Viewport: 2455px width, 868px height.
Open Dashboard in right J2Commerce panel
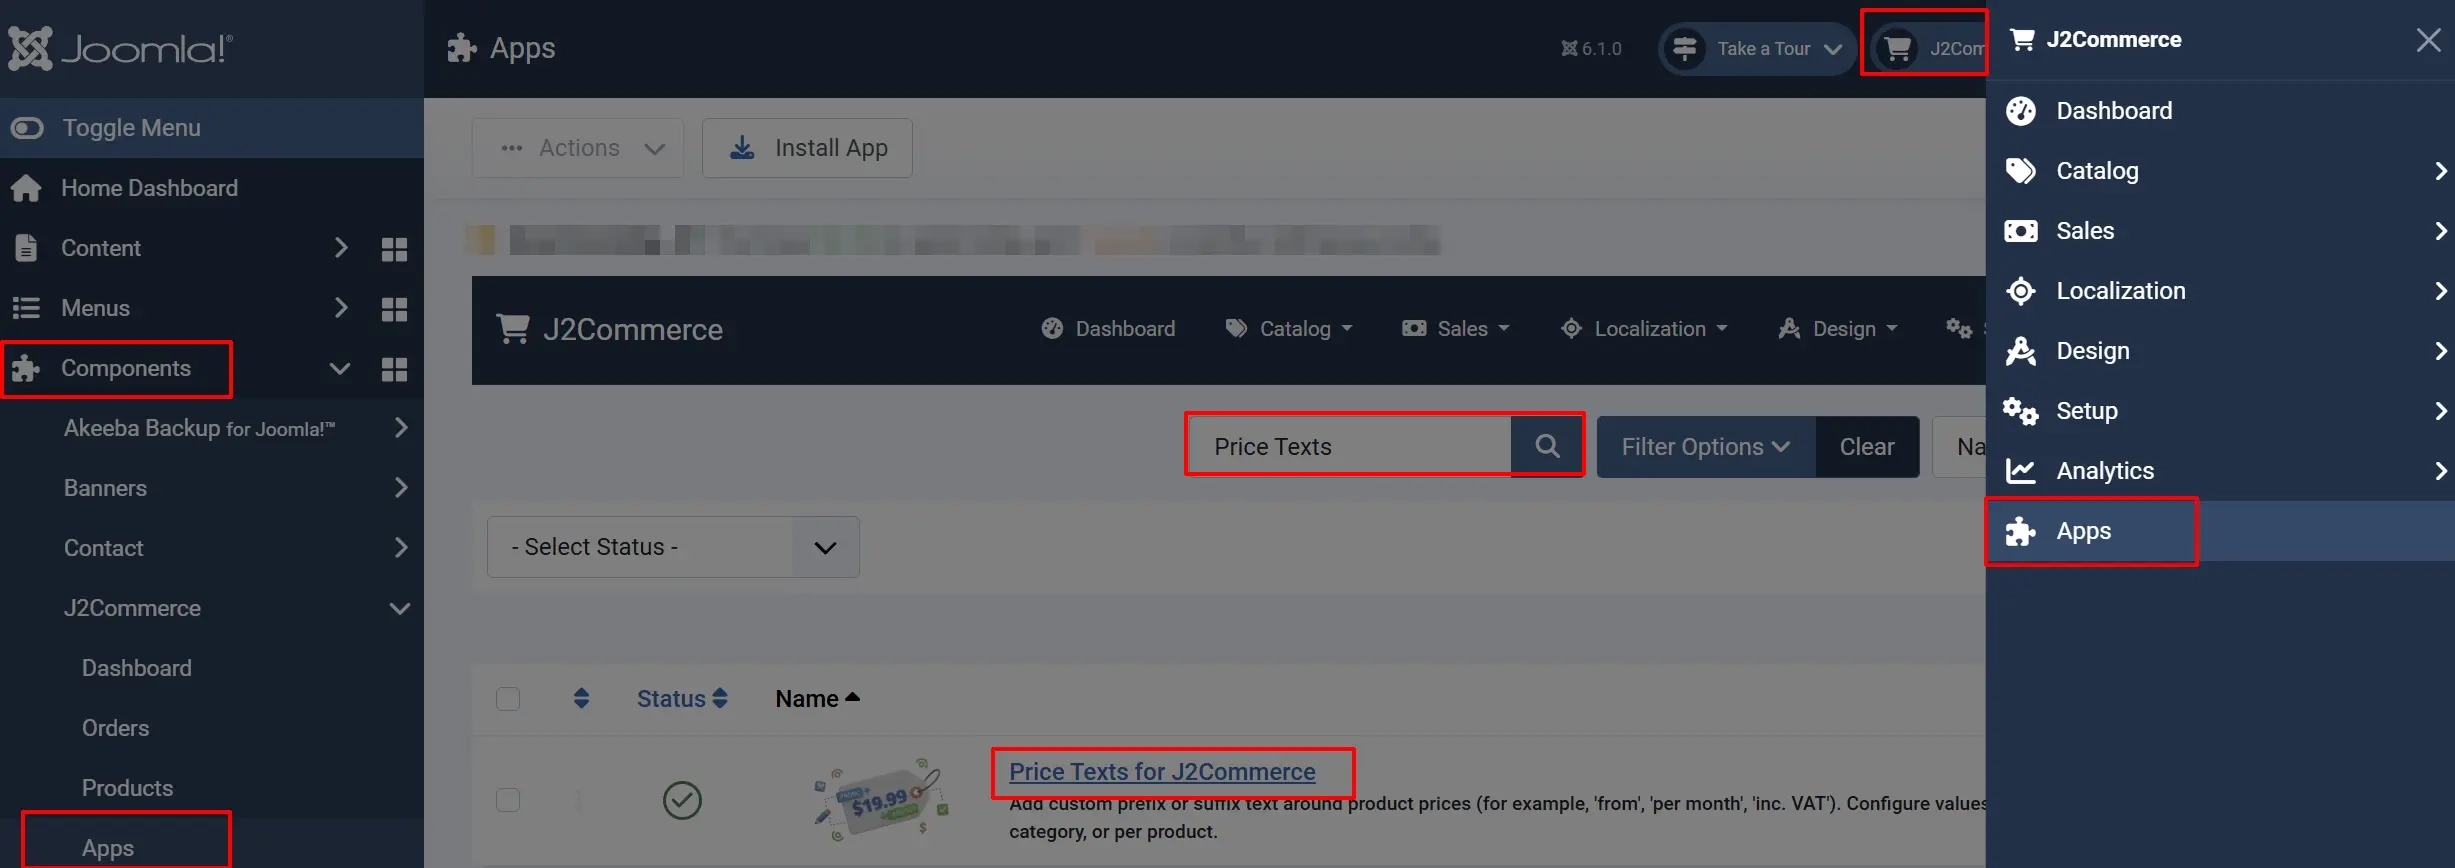click(2220, 111)
